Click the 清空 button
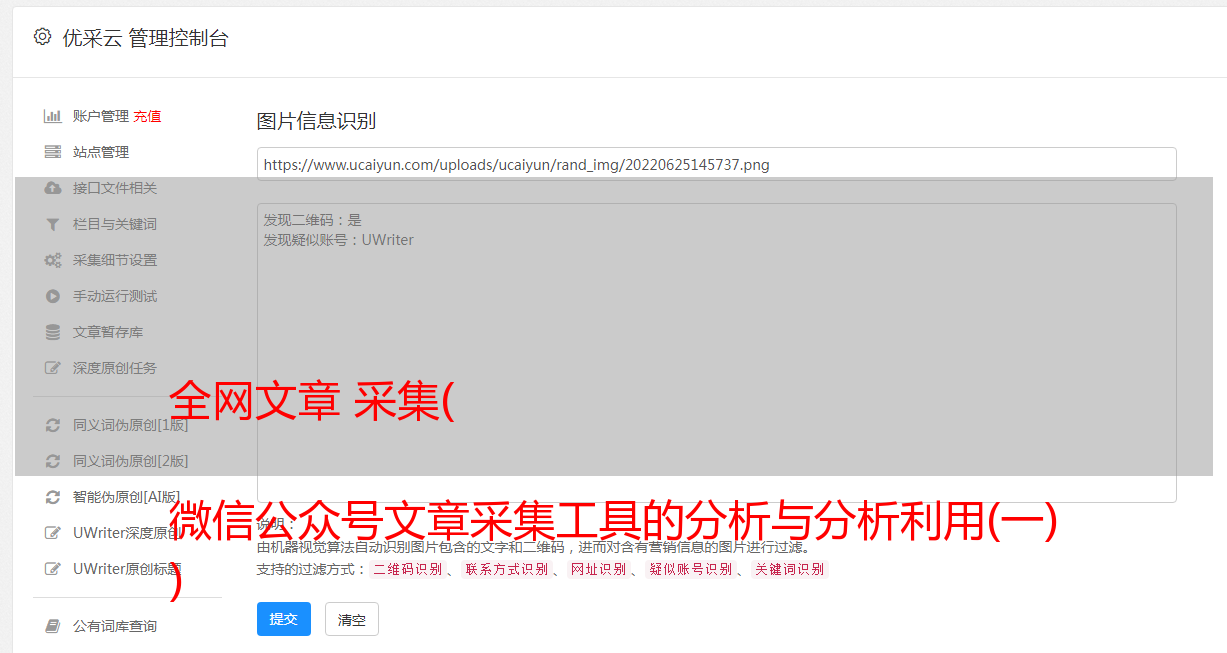Image resolution: width=1227 pixels, height=653 pixels. (x=352, y=619)
